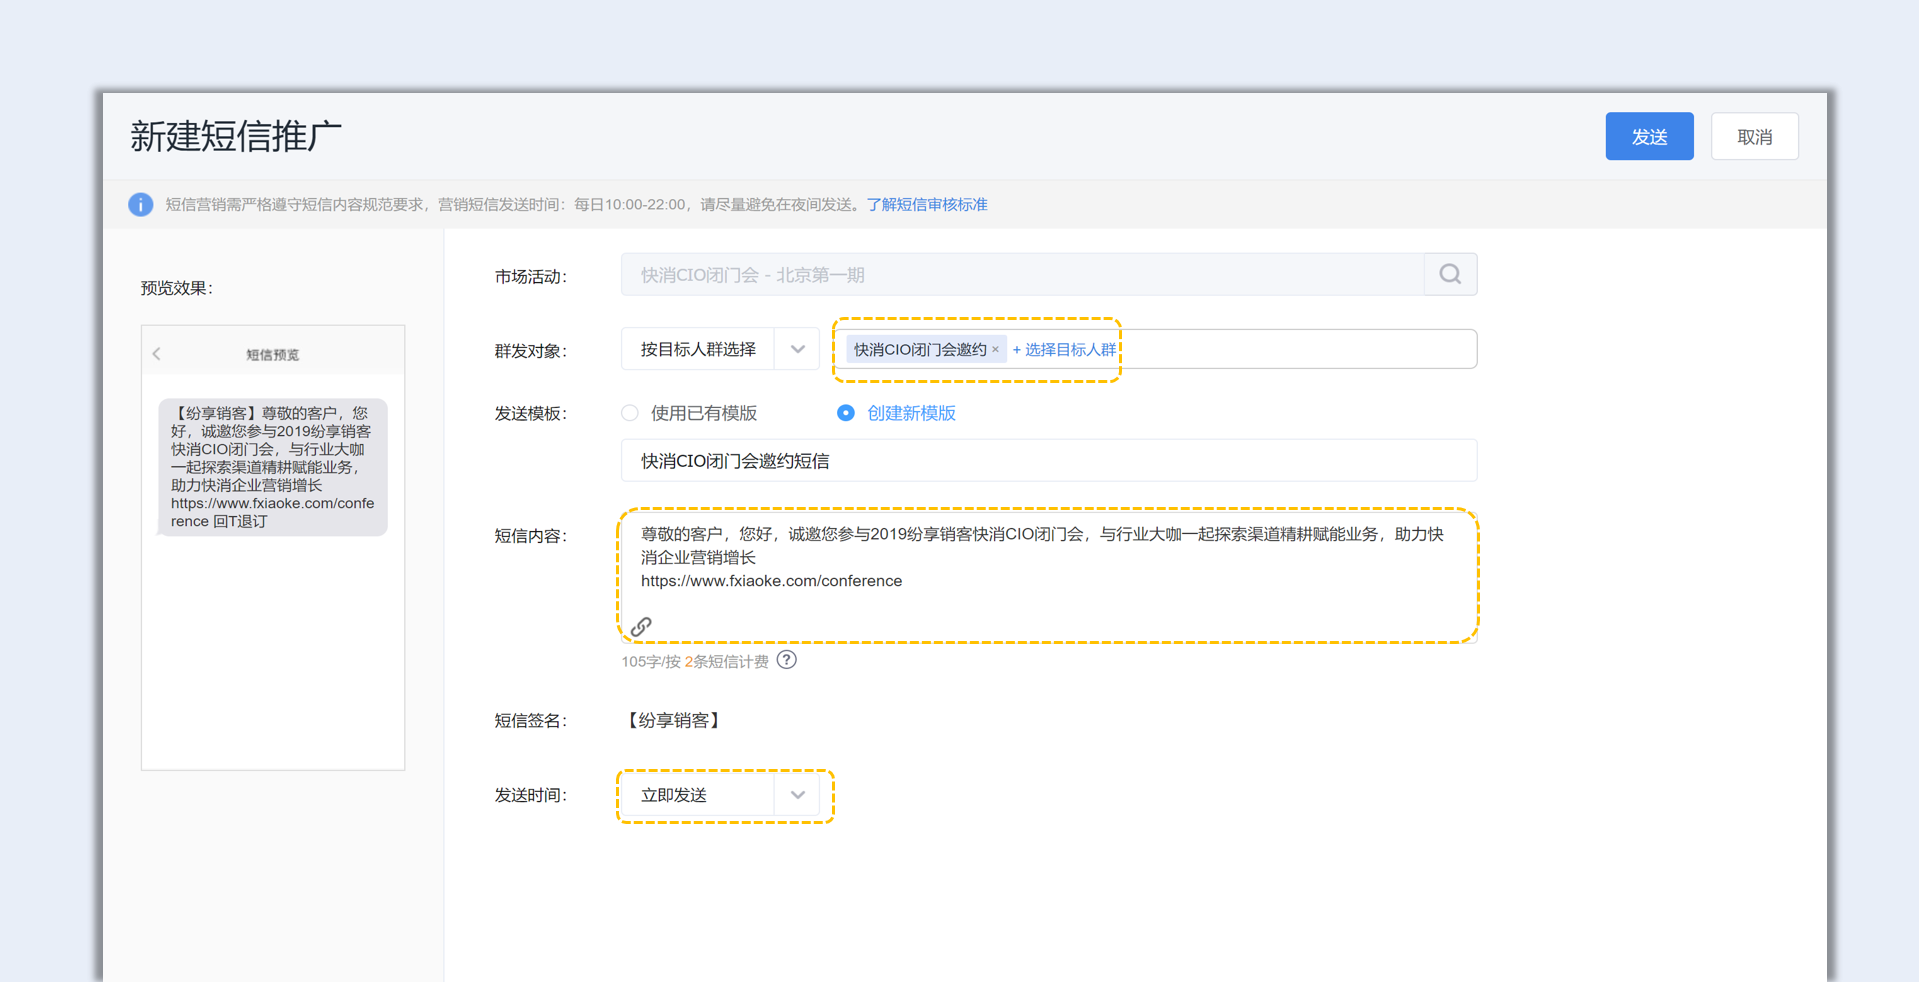Cancel with the 取消 button
Image resolution: width=1919 pixels, height=982 pixels.
1754,136
